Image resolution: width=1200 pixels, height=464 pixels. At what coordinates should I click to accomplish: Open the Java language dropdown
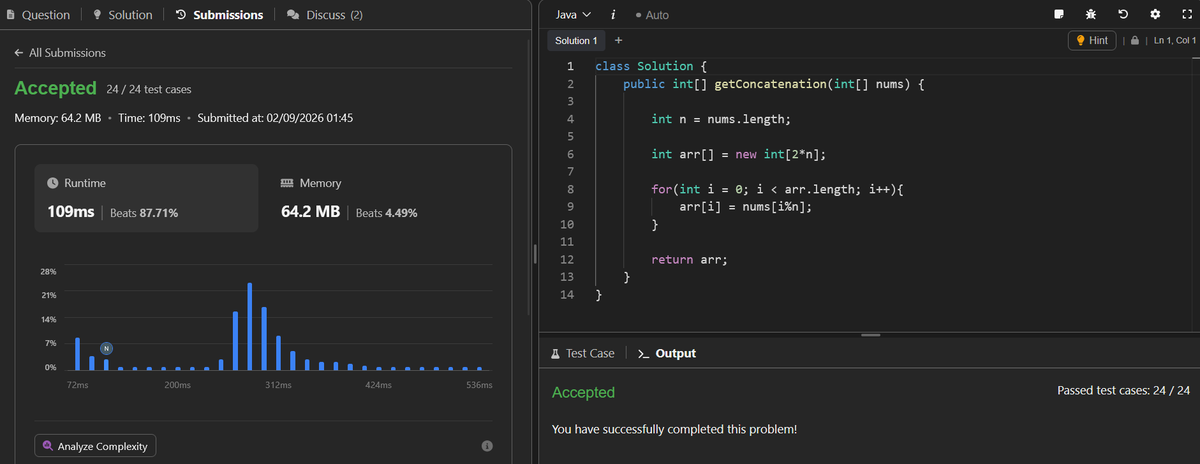tap(573, 15)
